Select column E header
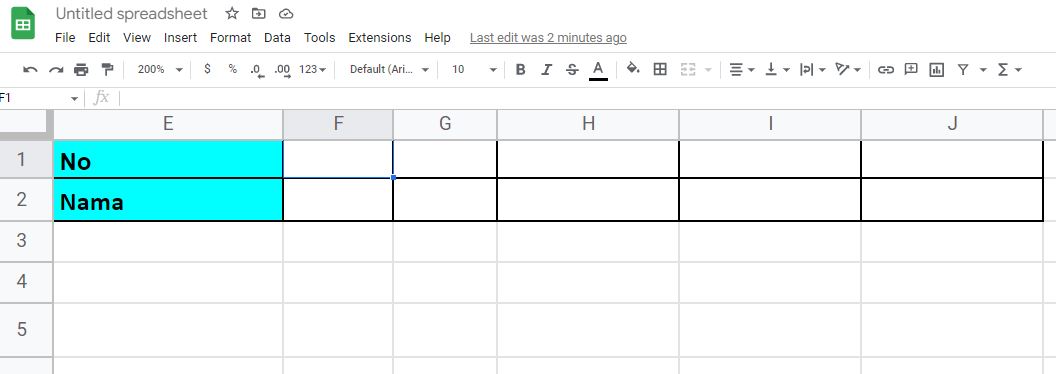Viewport: 1056px width, 374px height. point(168,124)
